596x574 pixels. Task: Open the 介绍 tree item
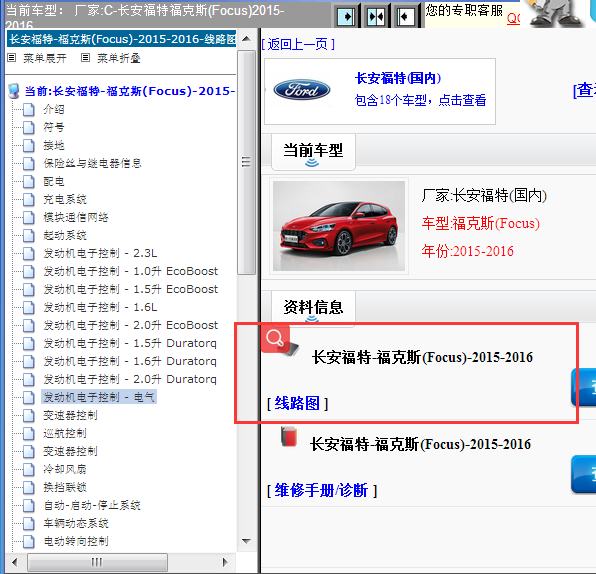[54, 109]
